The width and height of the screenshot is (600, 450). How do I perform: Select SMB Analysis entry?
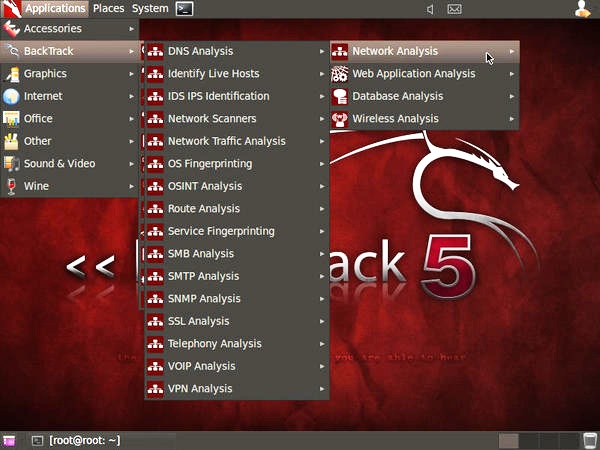click(237, 254)
